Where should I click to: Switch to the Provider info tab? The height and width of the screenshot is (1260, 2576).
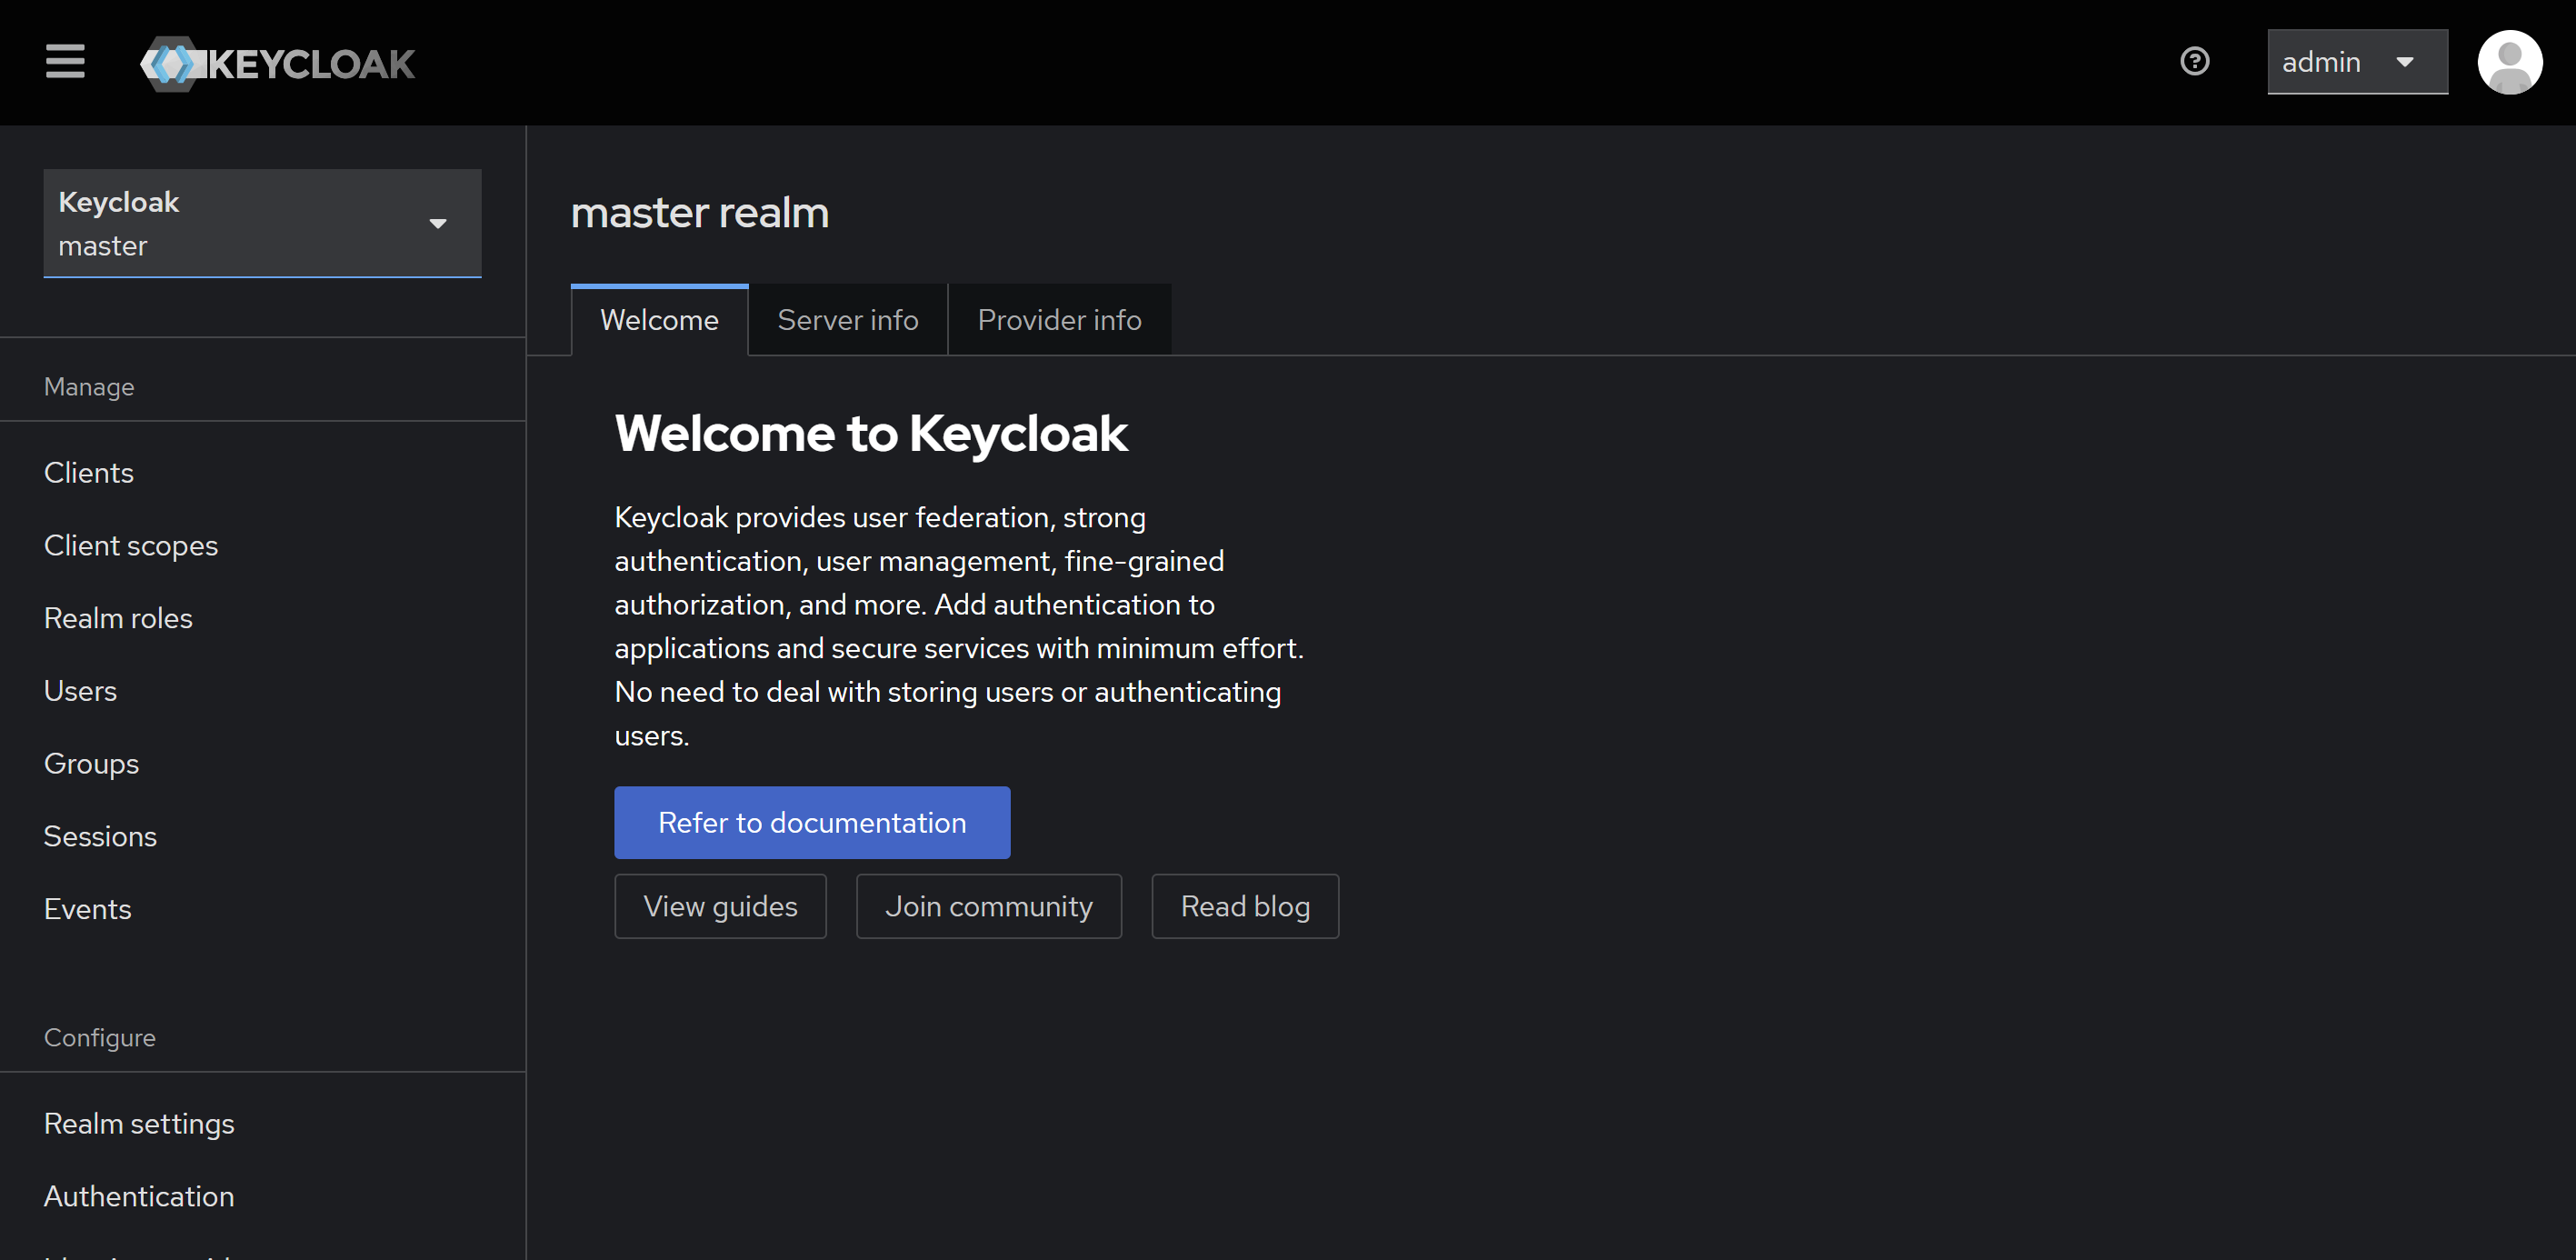pos(1058,320)
